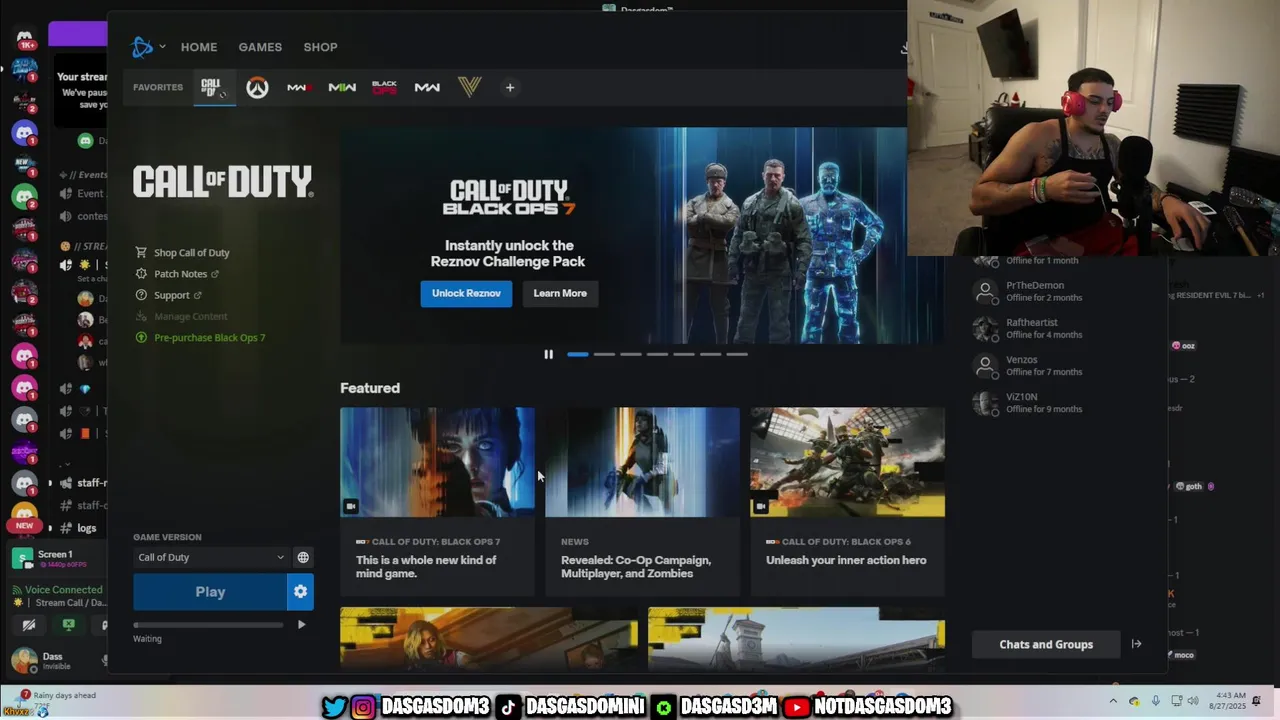Image resolution: width=1280 pixels, height=720 pixels.
Task: Open Dass user profile in Discord
Action: [40, 660]
